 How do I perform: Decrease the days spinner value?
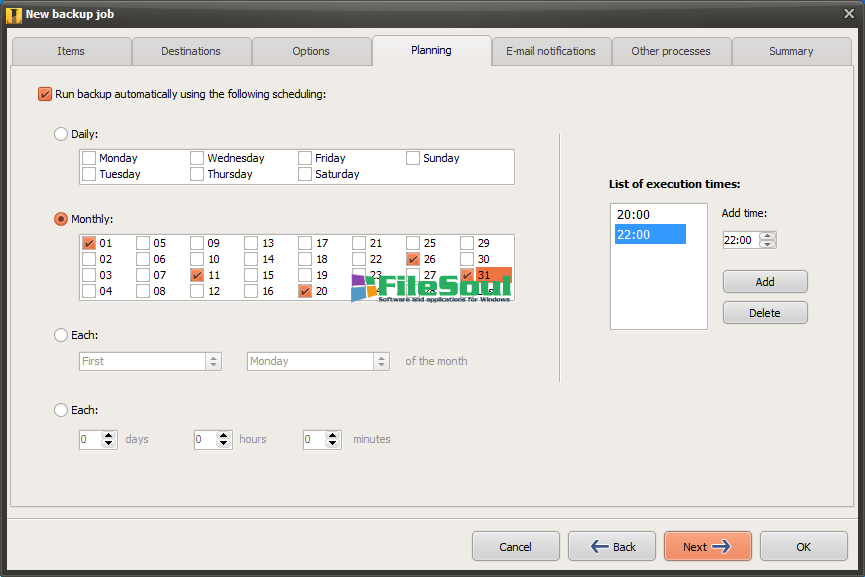[x=109, y=443]
